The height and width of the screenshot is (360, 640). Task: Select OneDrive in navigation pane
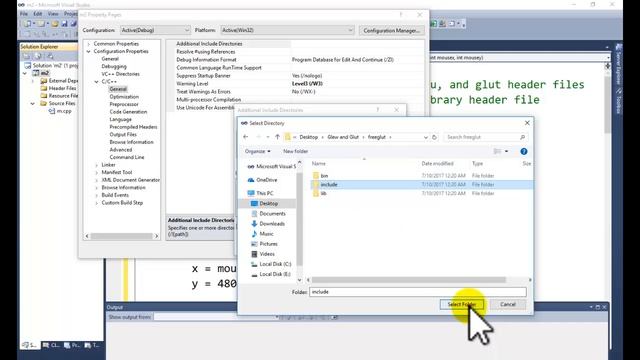pyautogui.click(x=267, y=180)
